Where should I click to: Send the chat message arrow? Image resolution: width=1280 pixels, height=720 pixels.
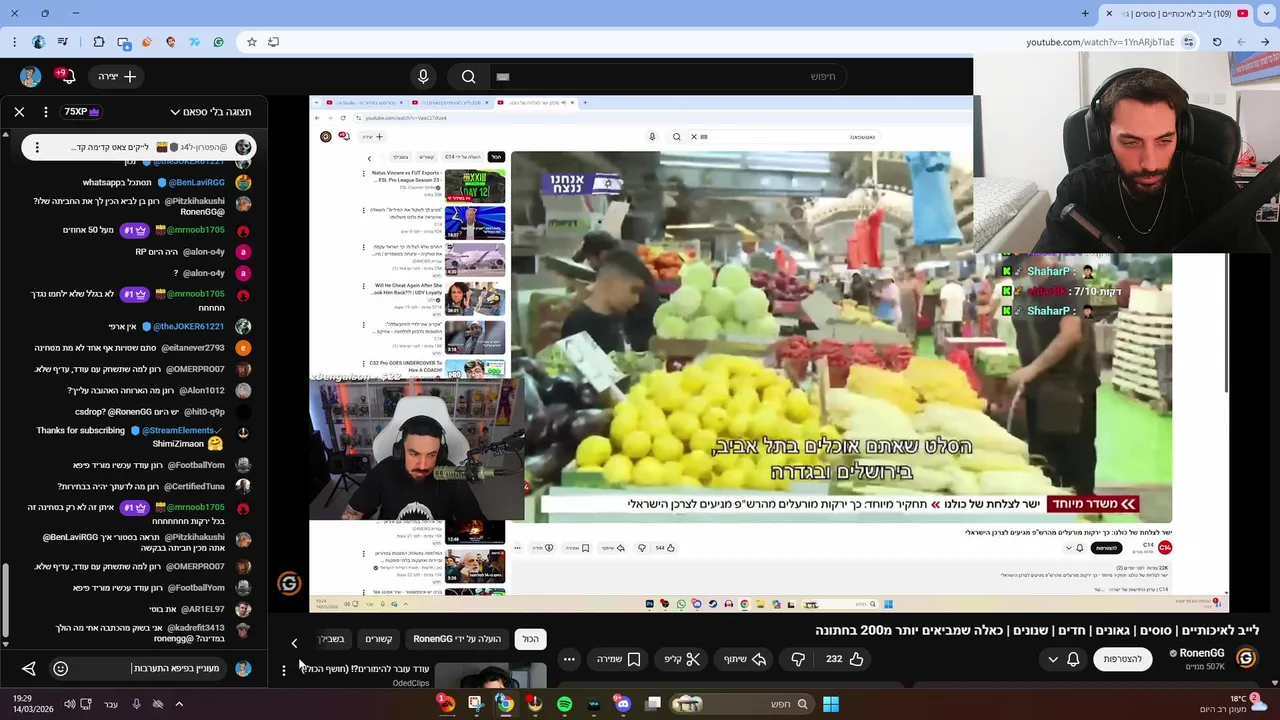click(x=28, y=668)
